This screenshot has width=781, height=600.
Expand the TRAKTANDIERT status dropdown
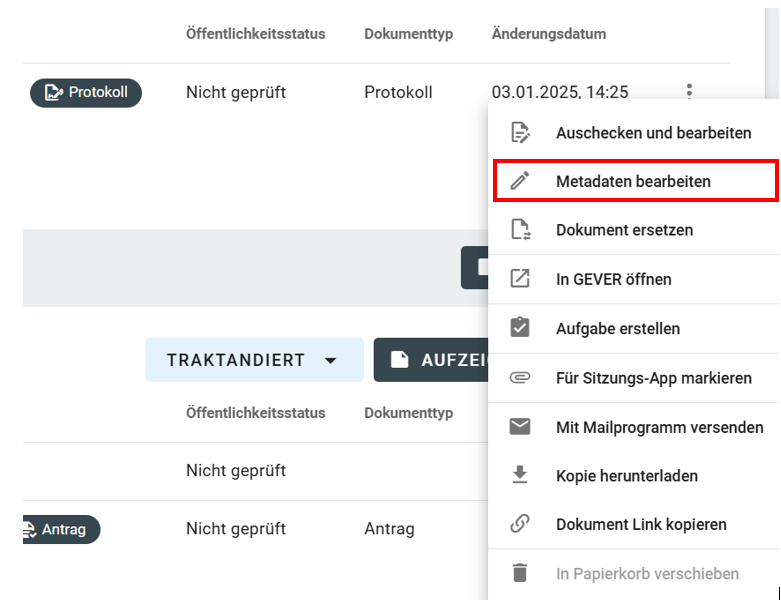(x=254, y=360)
